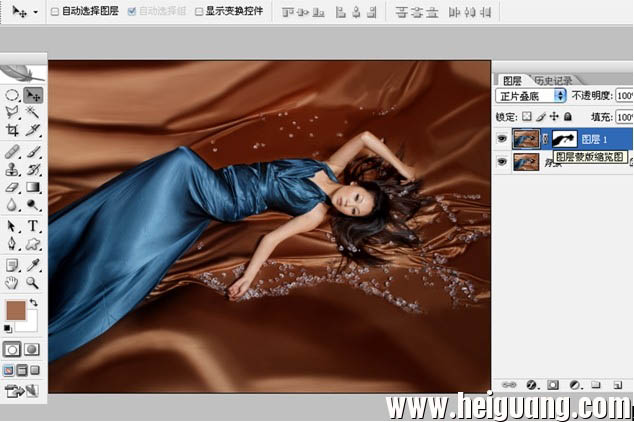634x422 pixels.
Task: Choose Standard Screen mode
Action: [x=8, y=370]
